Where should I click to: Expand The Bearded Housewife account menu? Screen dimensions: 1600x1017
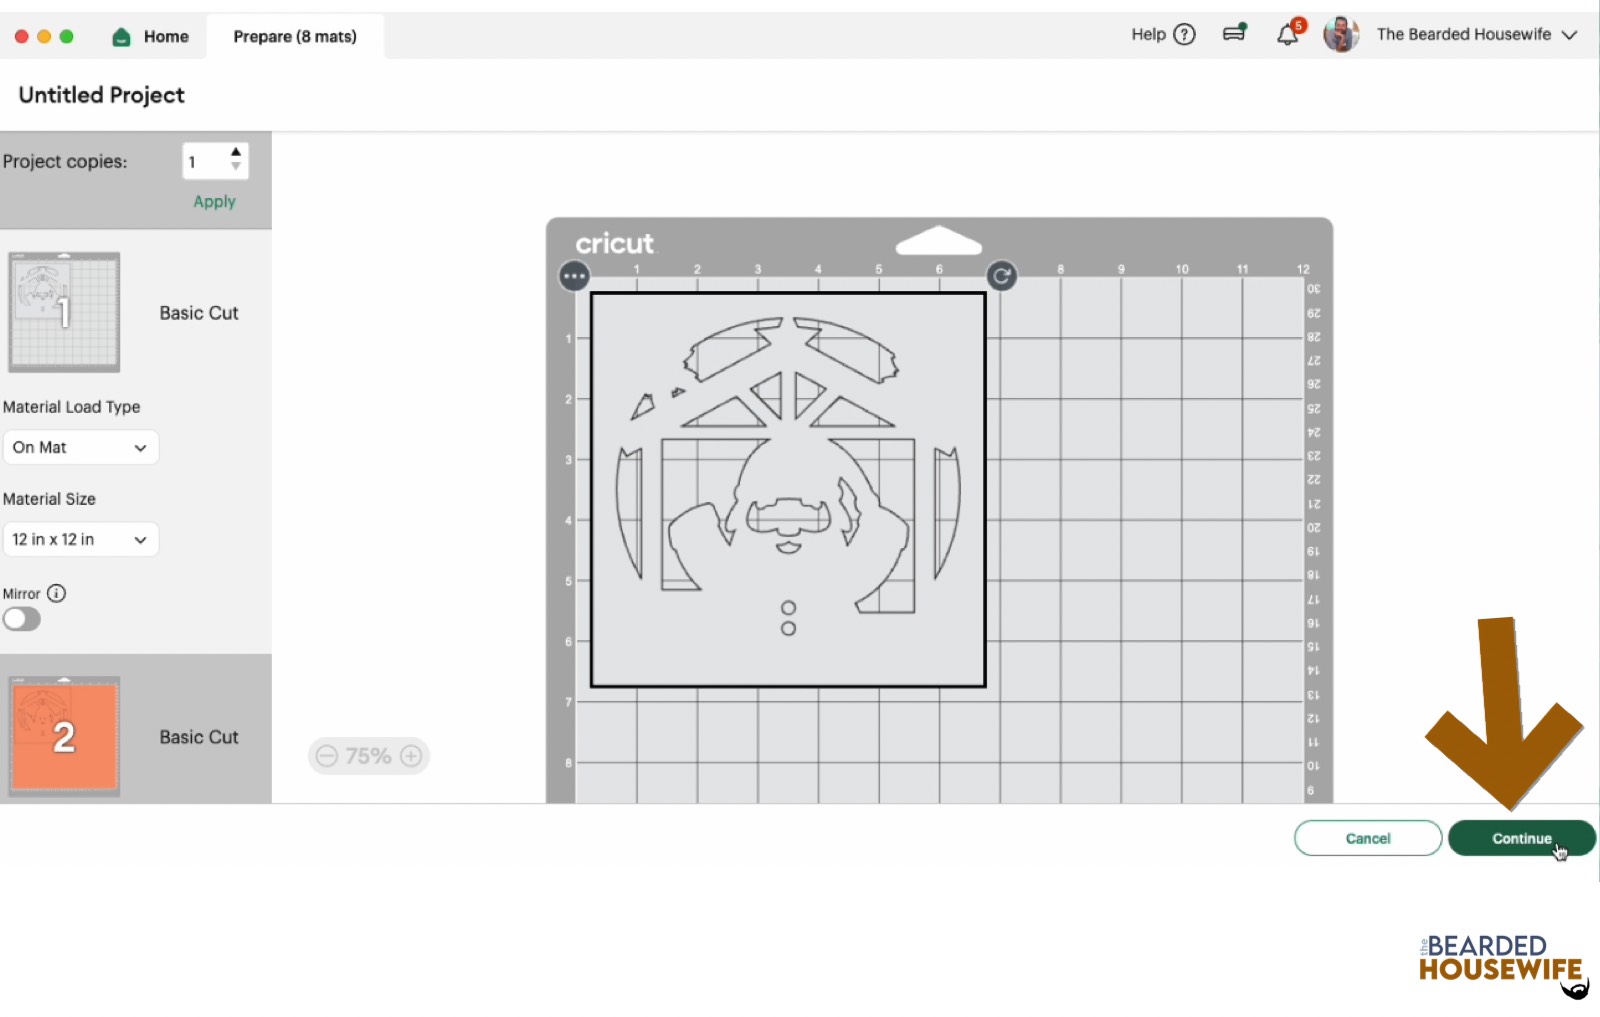[1569, 35]
